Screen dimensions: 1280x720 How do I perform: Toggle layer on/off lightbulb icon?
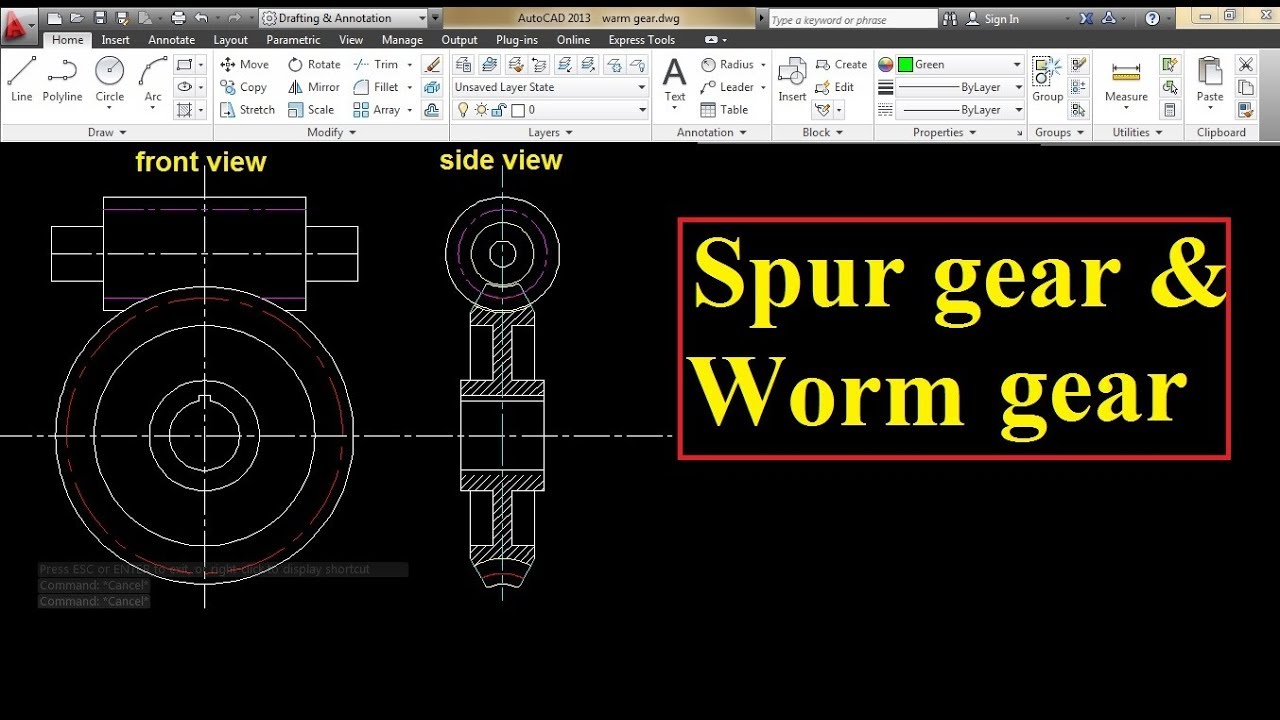(463, 110)
